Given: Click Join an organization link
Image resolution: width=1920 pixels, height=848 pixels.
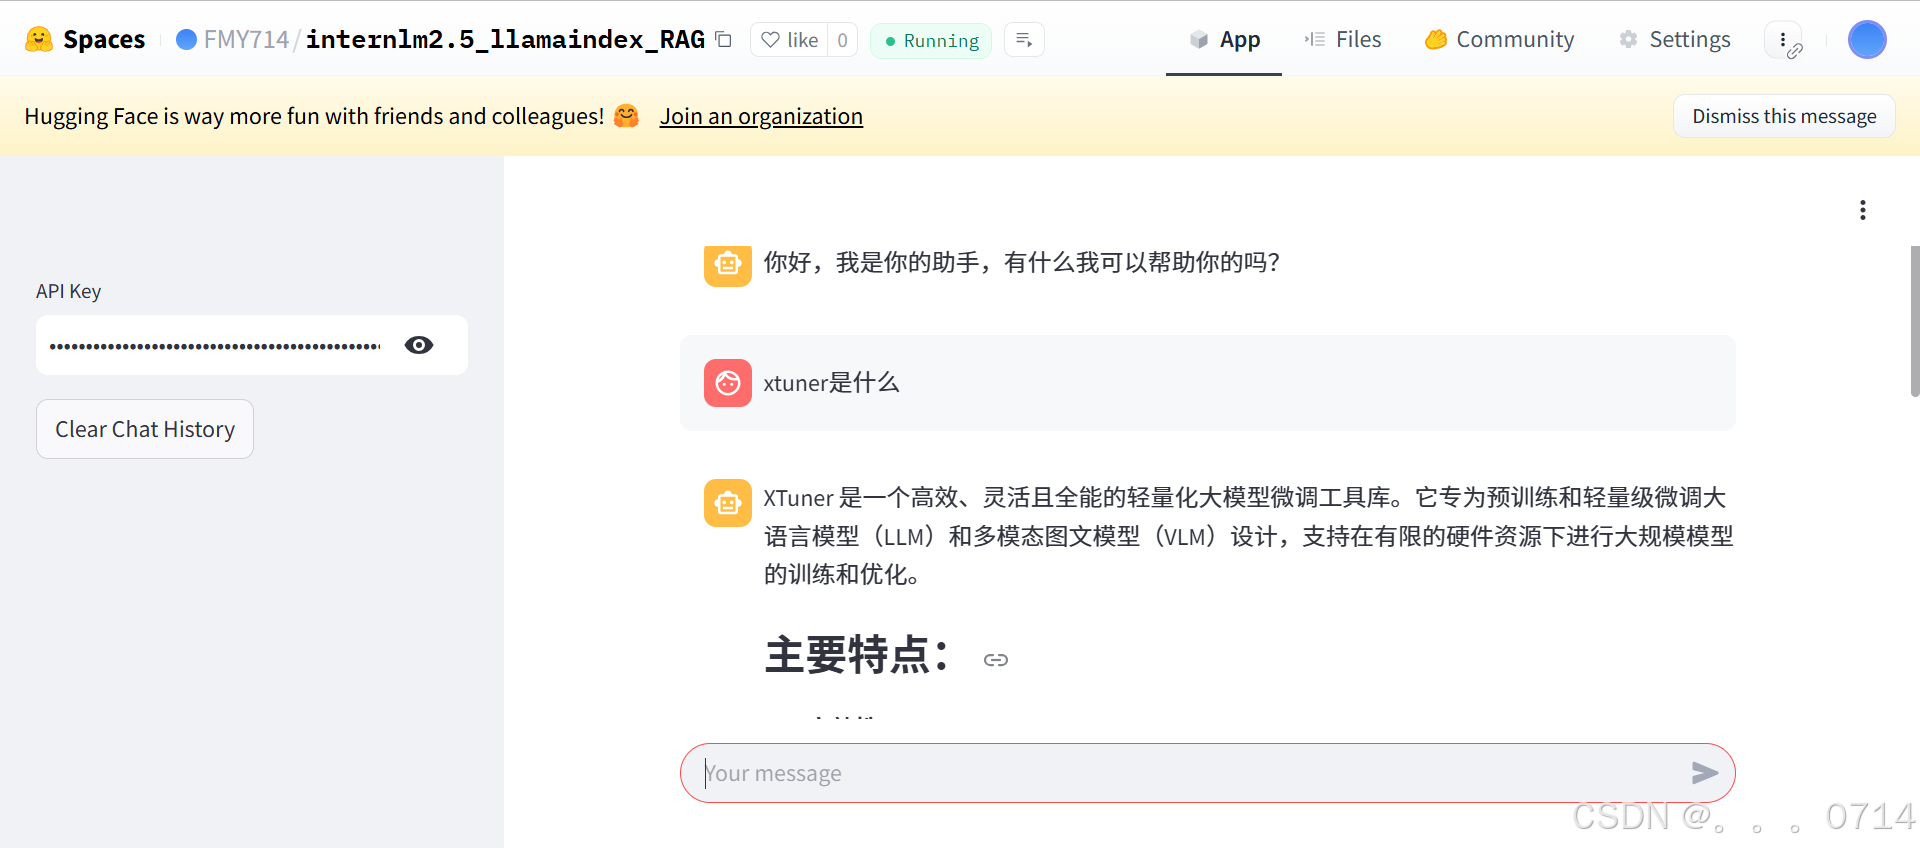Looking at the screenshot, I should coord(761,116).
